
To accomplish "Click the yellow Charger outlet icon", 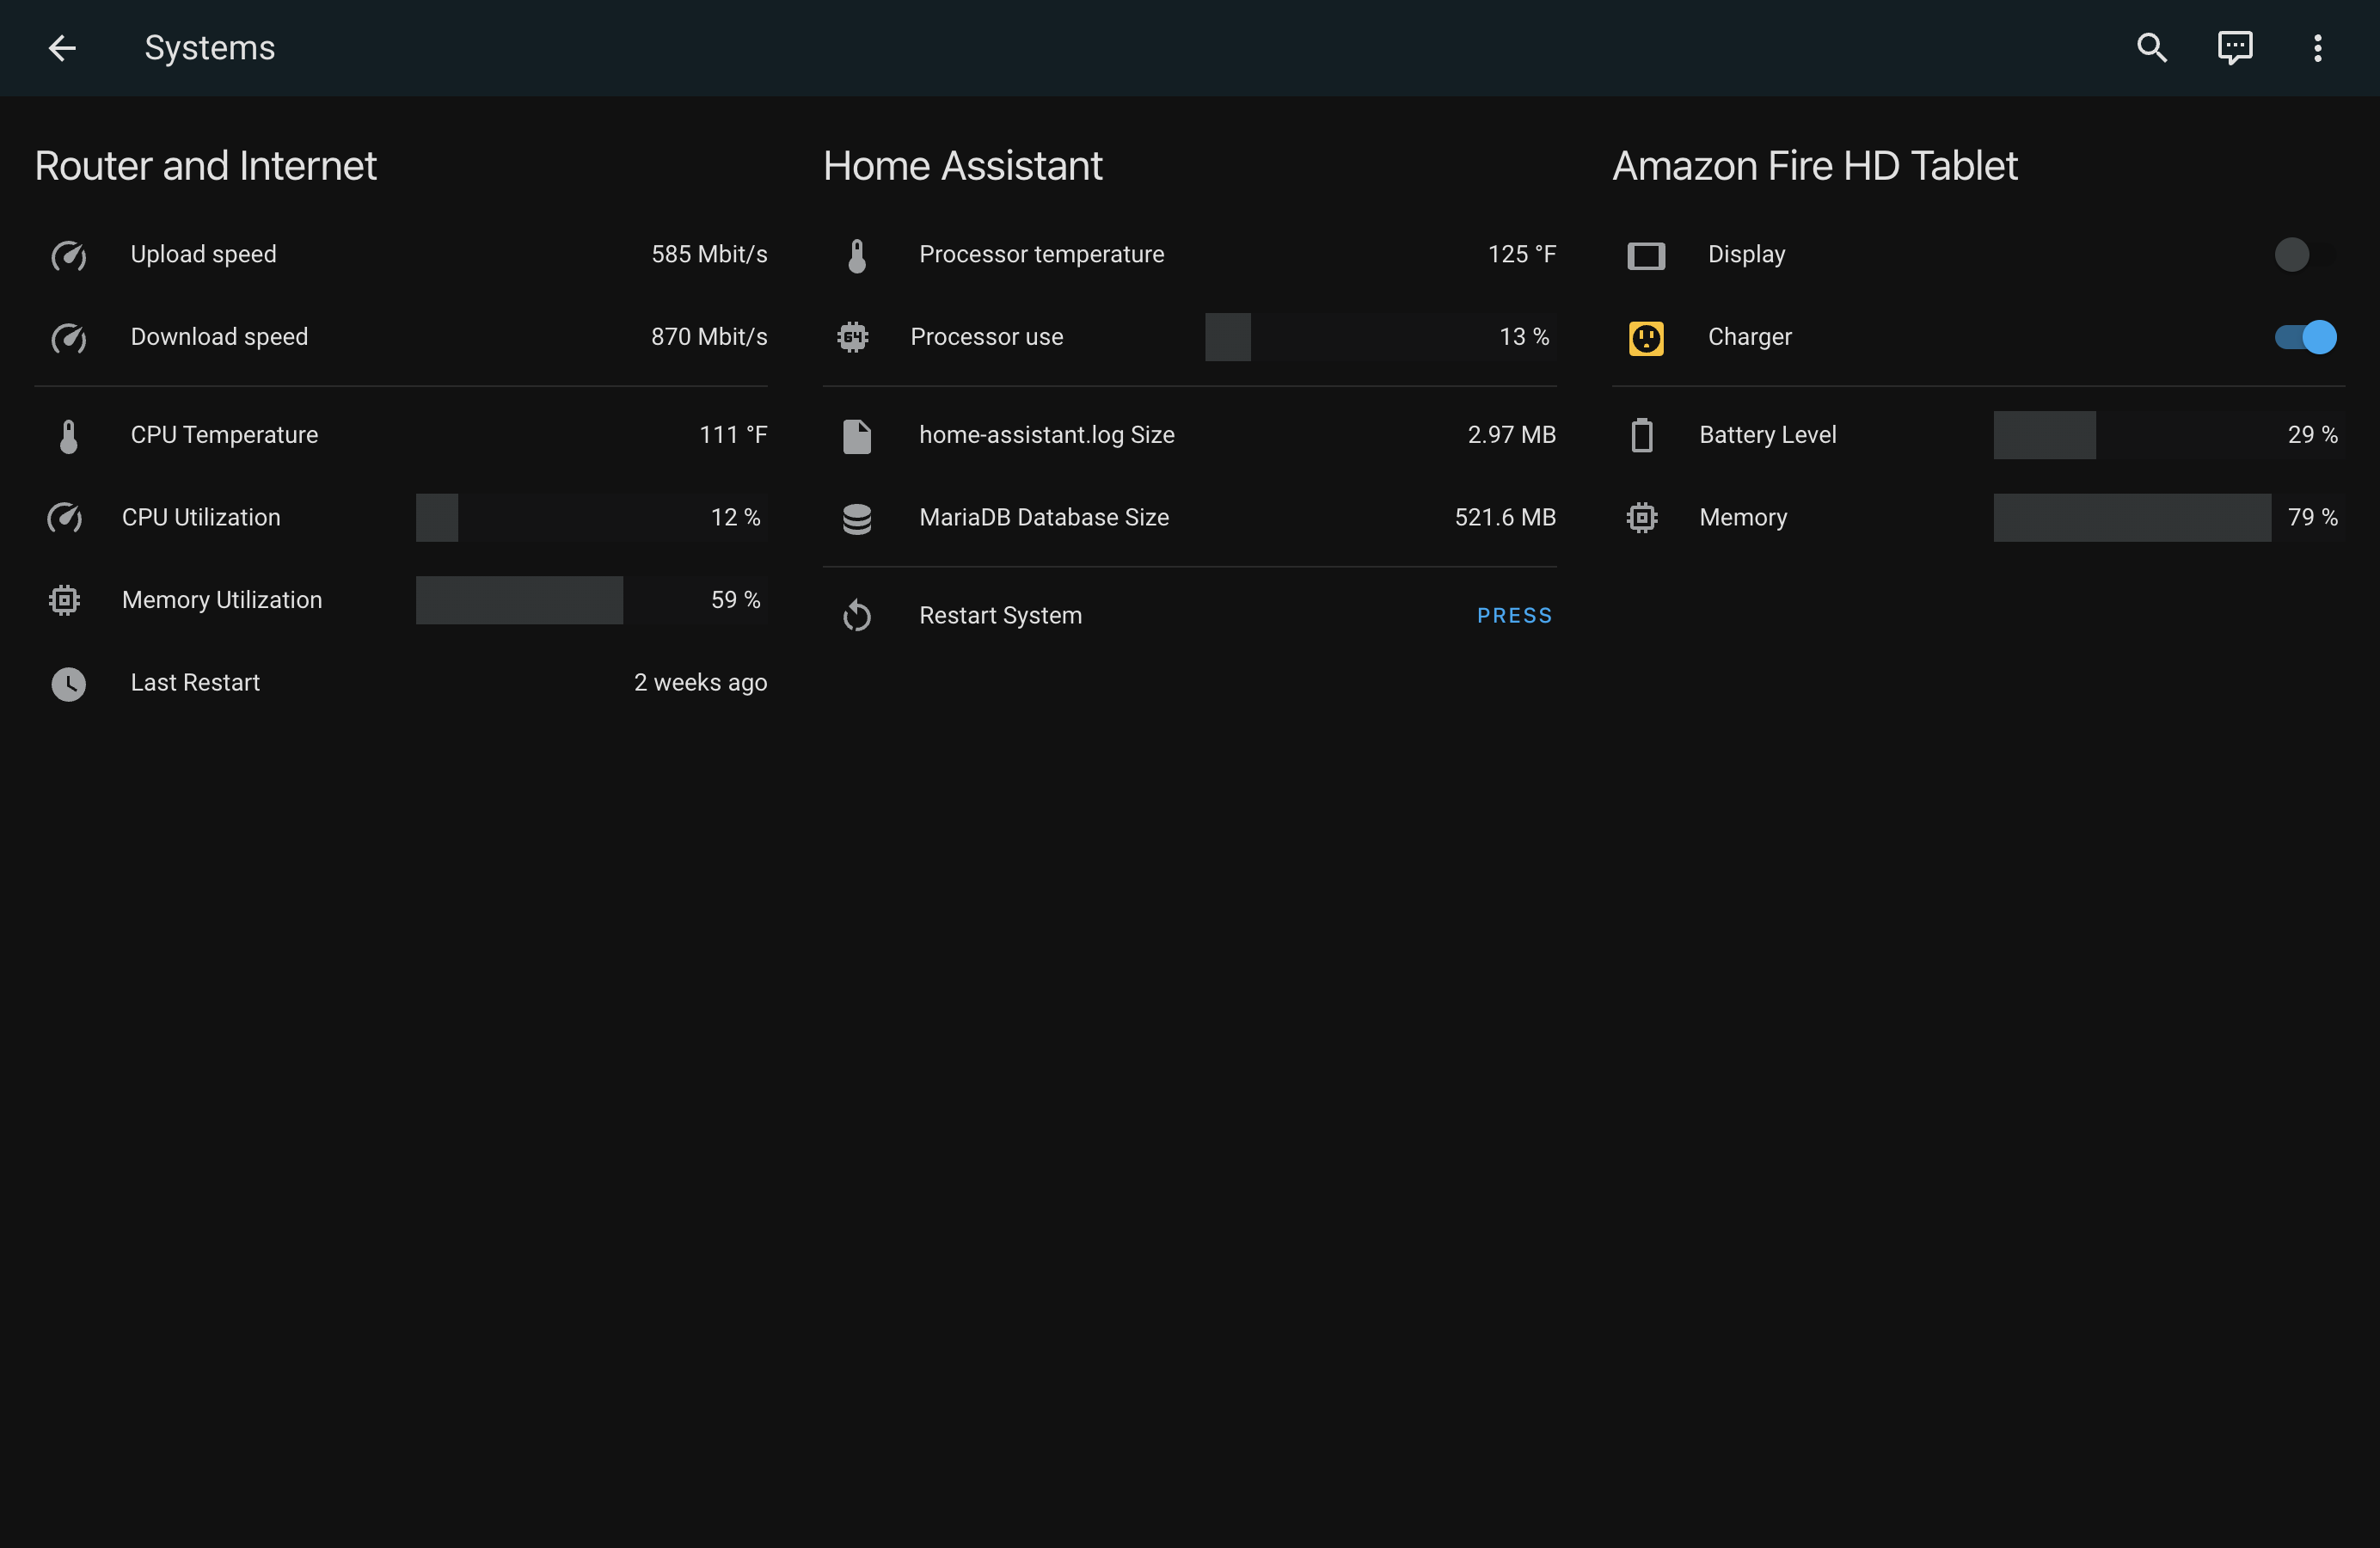I will click(1646, 338).
